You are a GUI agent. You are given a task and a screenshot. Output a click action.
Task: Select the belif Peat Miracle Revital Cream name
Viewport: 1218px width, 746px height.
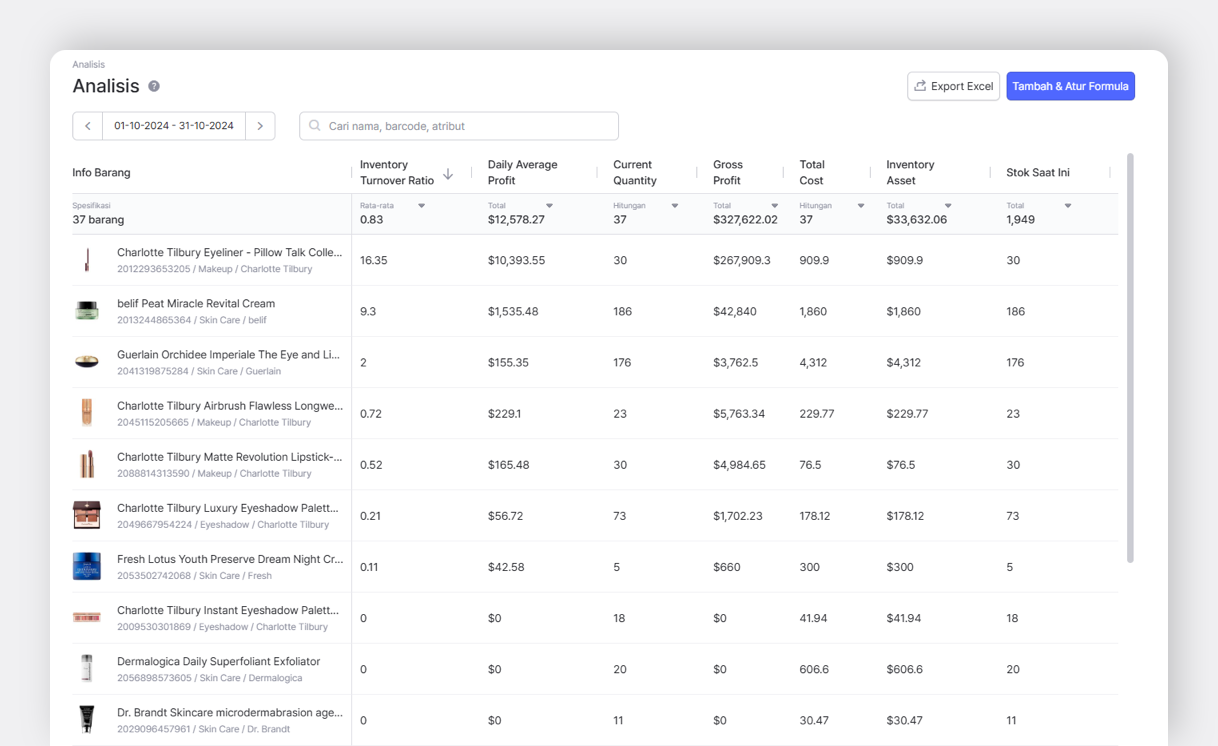pos(196,303)
